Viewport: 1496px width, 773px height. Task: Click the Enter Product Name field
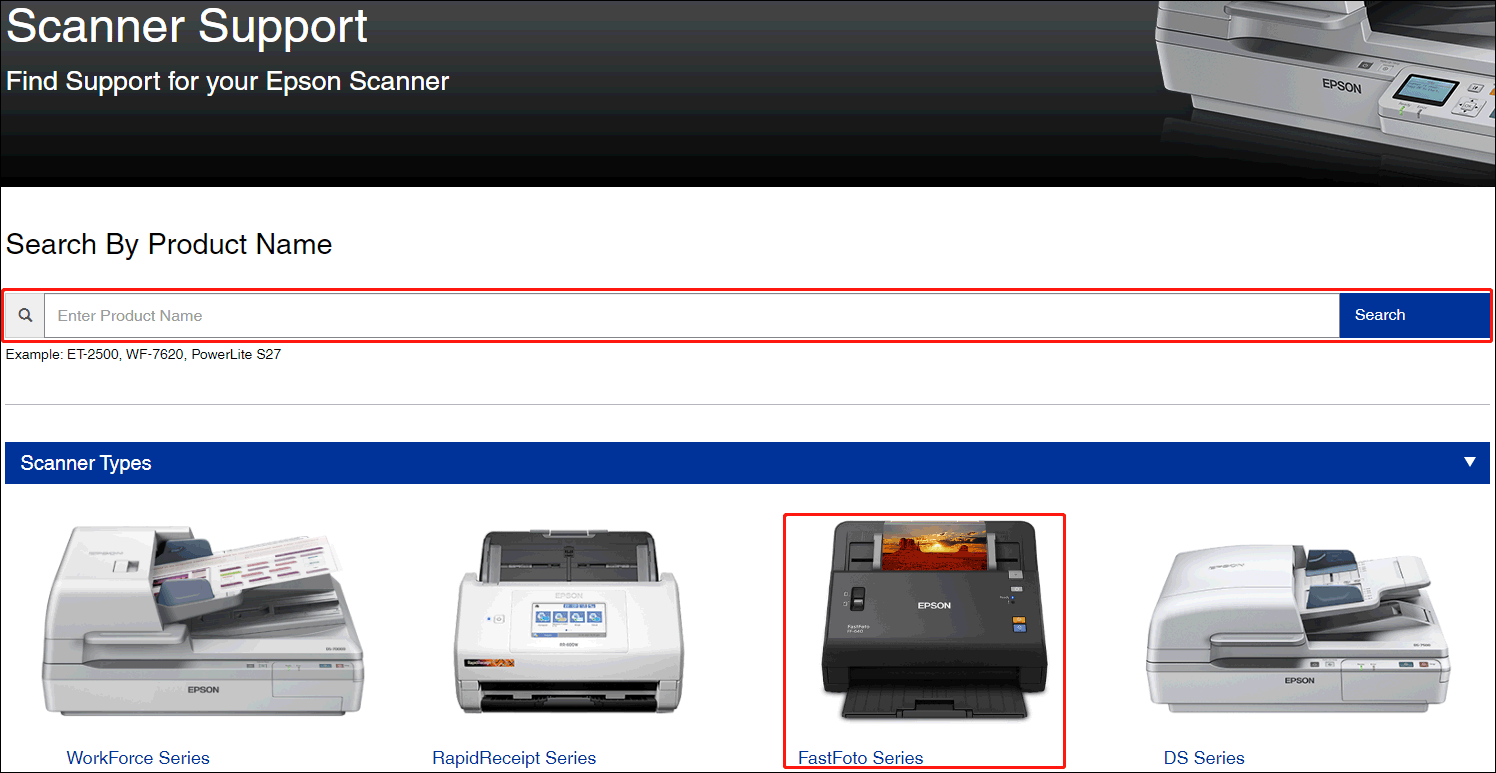coord(691,315)
